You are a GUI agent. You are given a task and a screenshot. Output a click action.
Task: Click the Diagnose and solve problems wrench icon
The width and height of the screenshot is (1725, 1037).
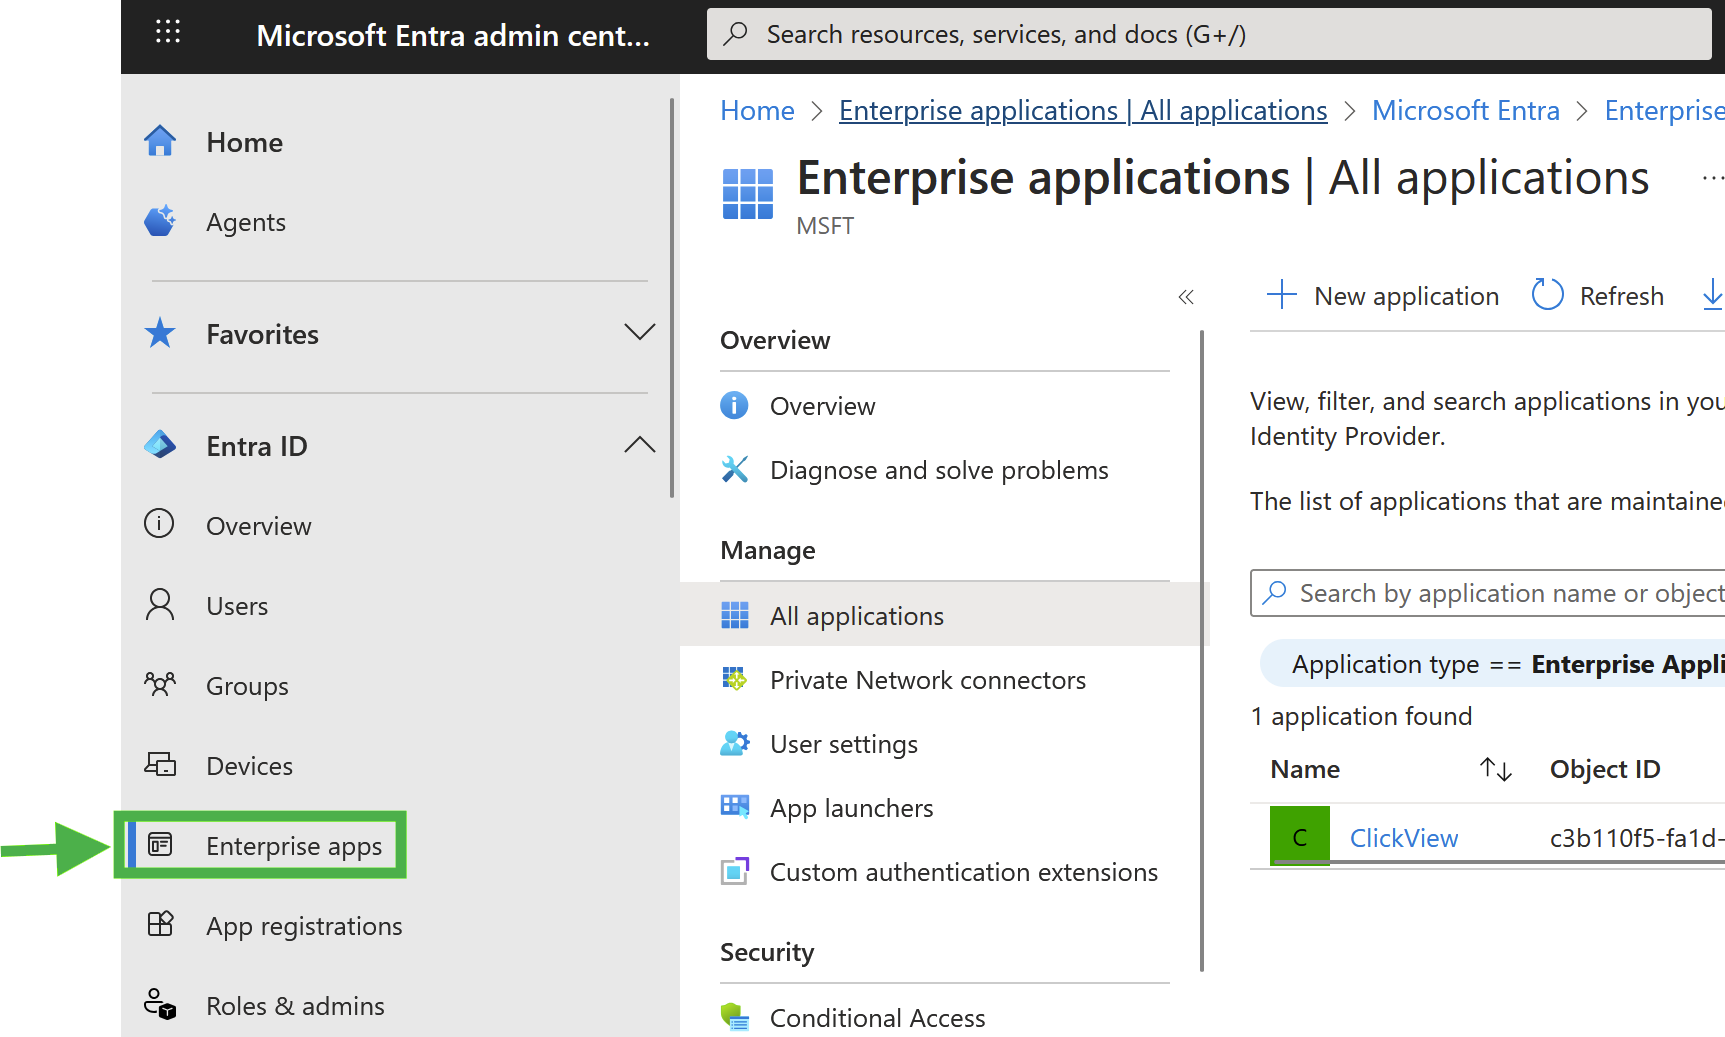(x=735, y=469)
